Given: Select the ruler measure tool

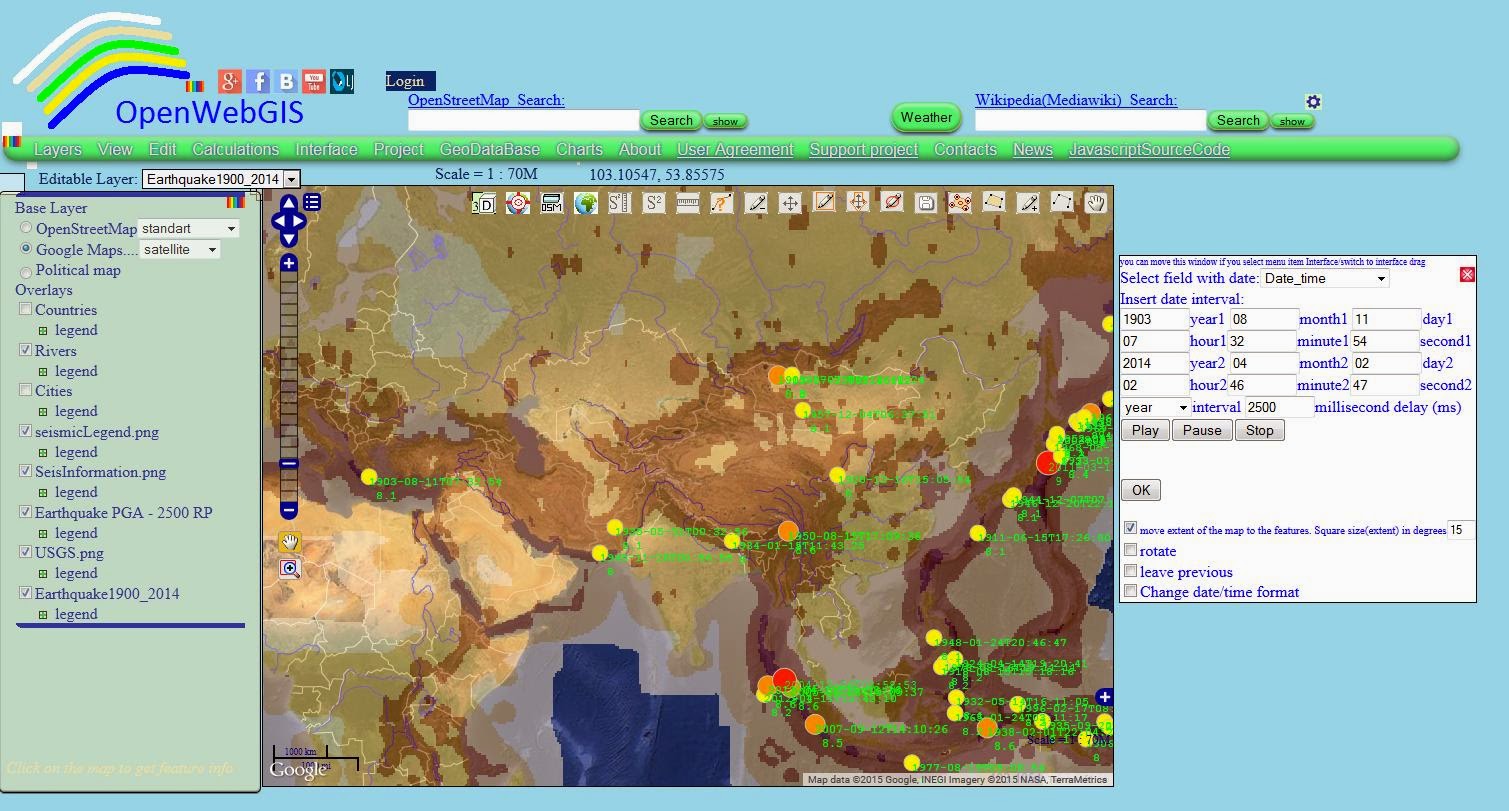Looking at the screenshot, I should (x=688, y=204).
